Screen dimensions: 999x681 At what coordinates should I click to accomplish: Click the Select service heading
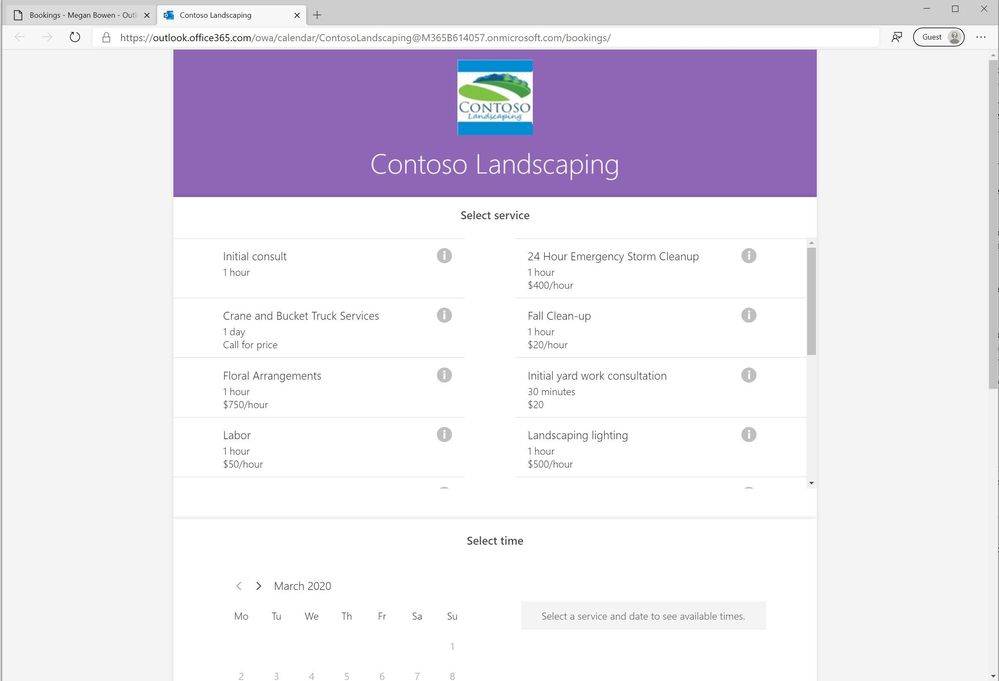495,215
